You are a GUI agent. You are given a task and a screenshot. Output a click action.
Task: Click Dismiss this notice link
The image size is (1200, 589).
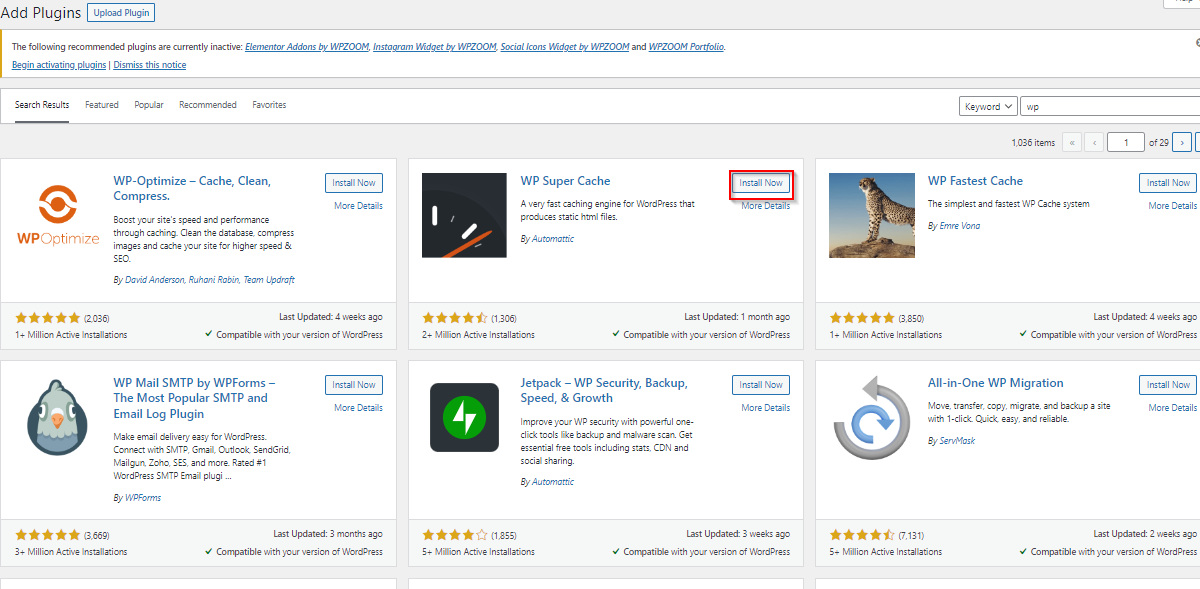tap(150, 65)
